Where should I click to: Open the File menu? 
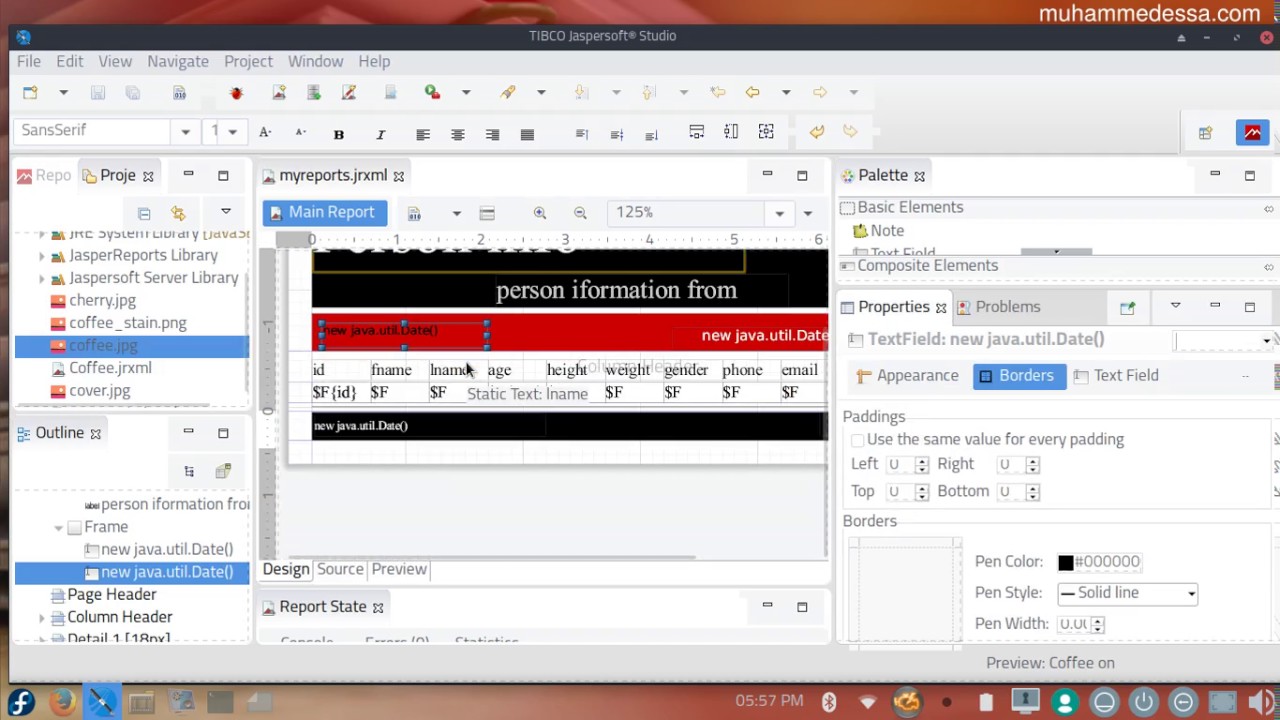[28, 62]
